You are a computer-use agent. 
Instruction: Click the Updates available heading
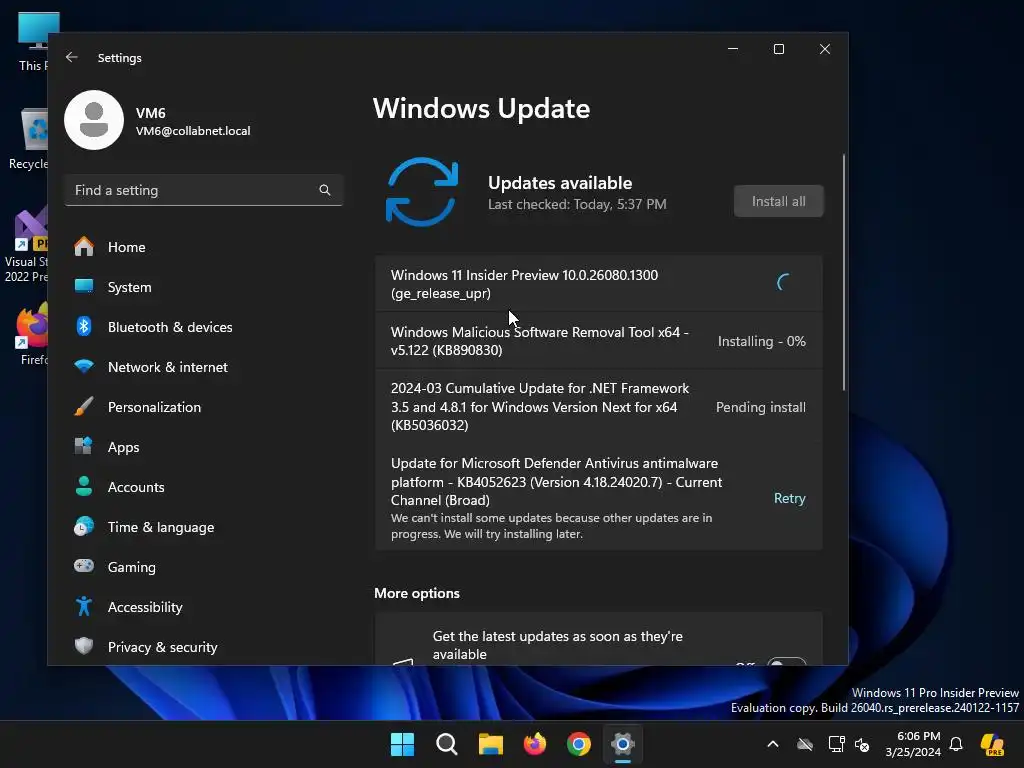coord(560,183)
